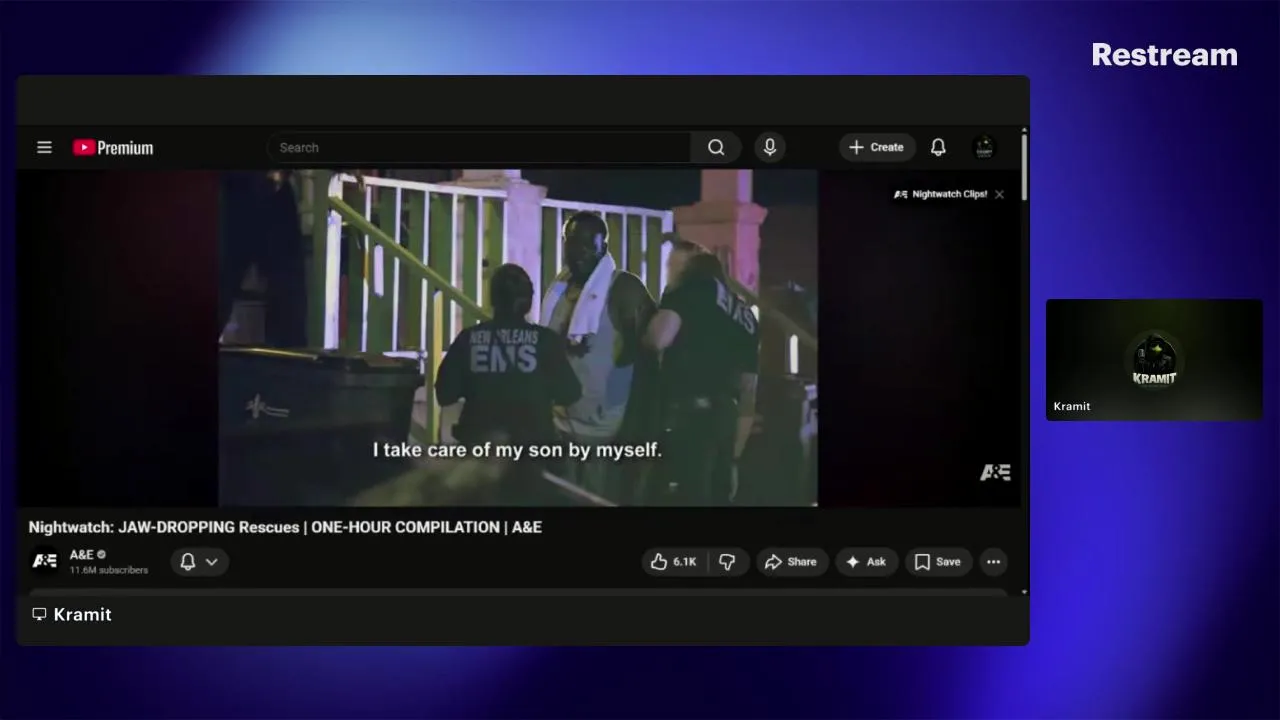Open the Ask AI button
Viewport: 1280px width, 720px height.
866,562
